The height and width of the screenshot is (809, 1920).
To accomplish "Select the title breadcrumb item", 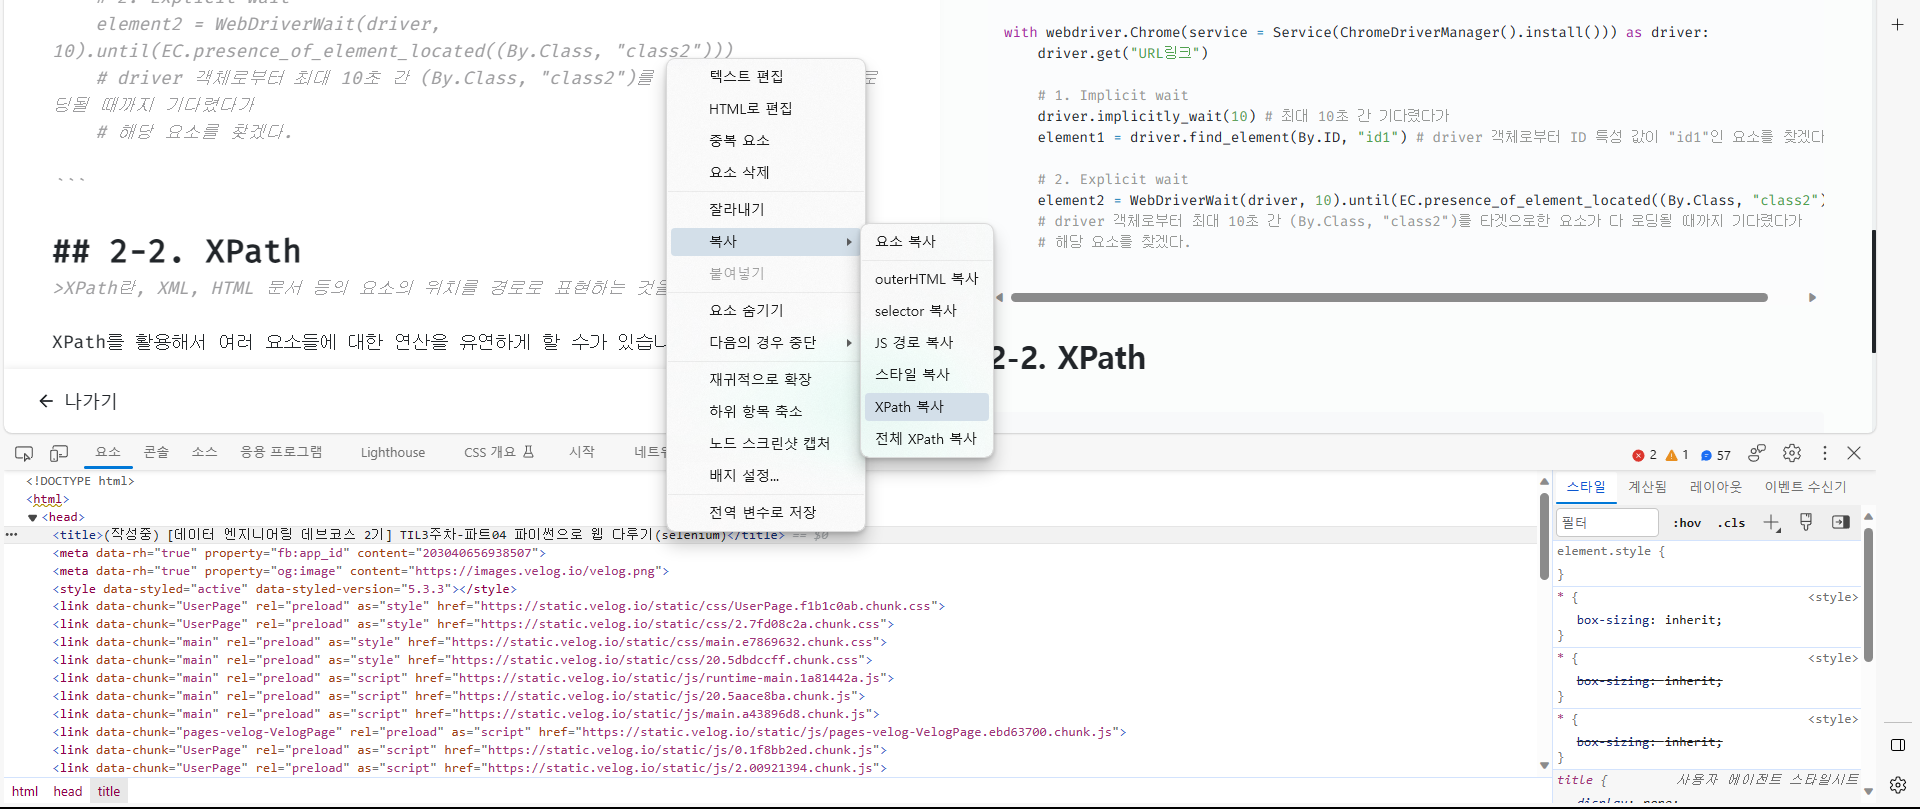I will 109,791.
